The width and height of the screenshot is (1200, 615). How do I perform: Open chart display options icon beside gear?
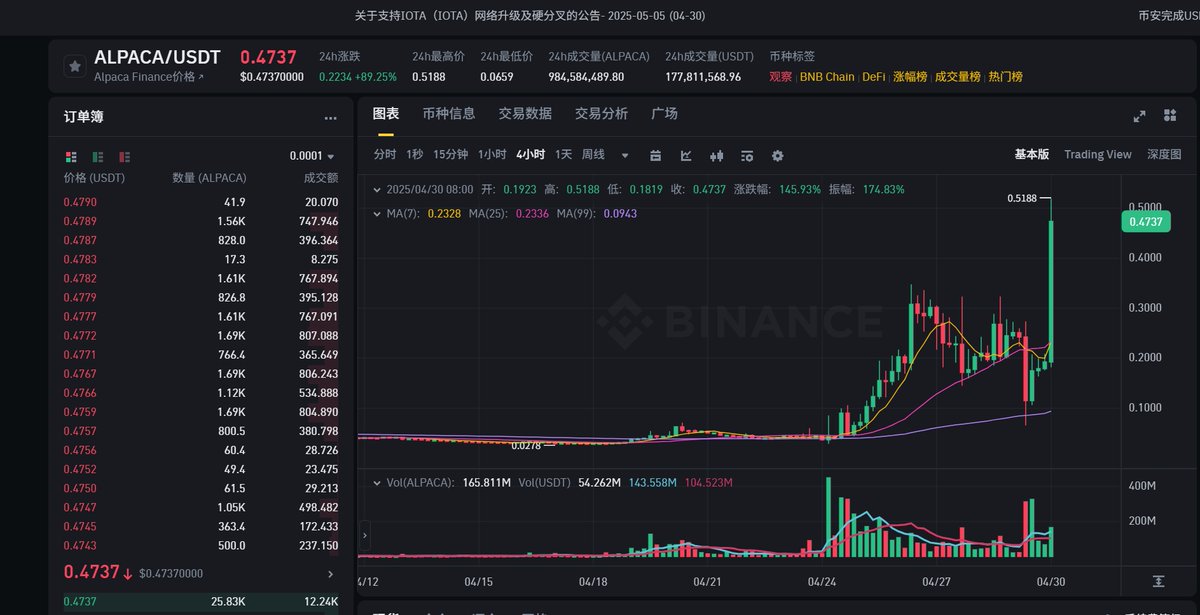747,155
